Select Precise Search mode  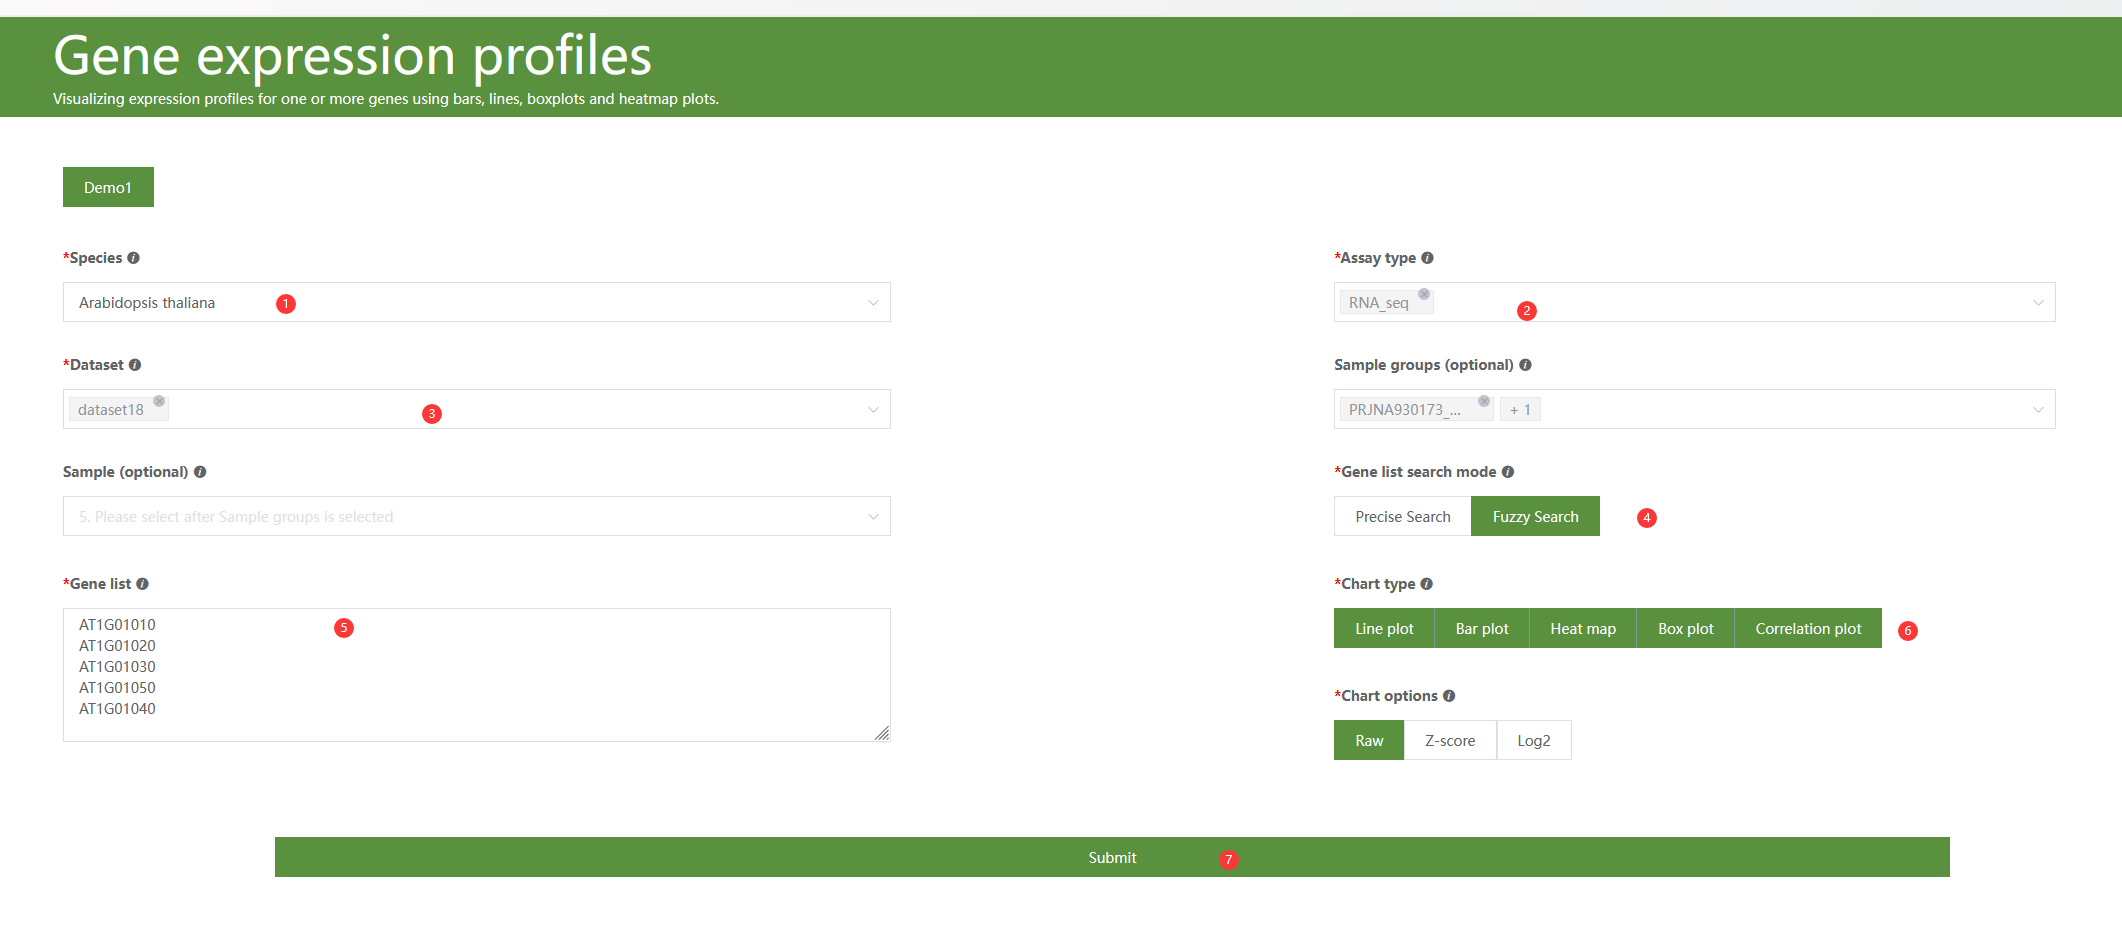pos(1402,516)
